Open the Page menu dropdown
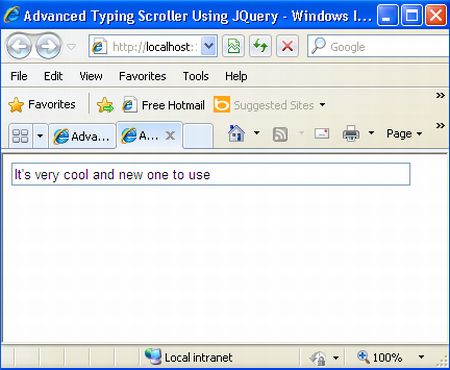The height and width of the screenshot is (370, 450). click(x=404, y=134)
